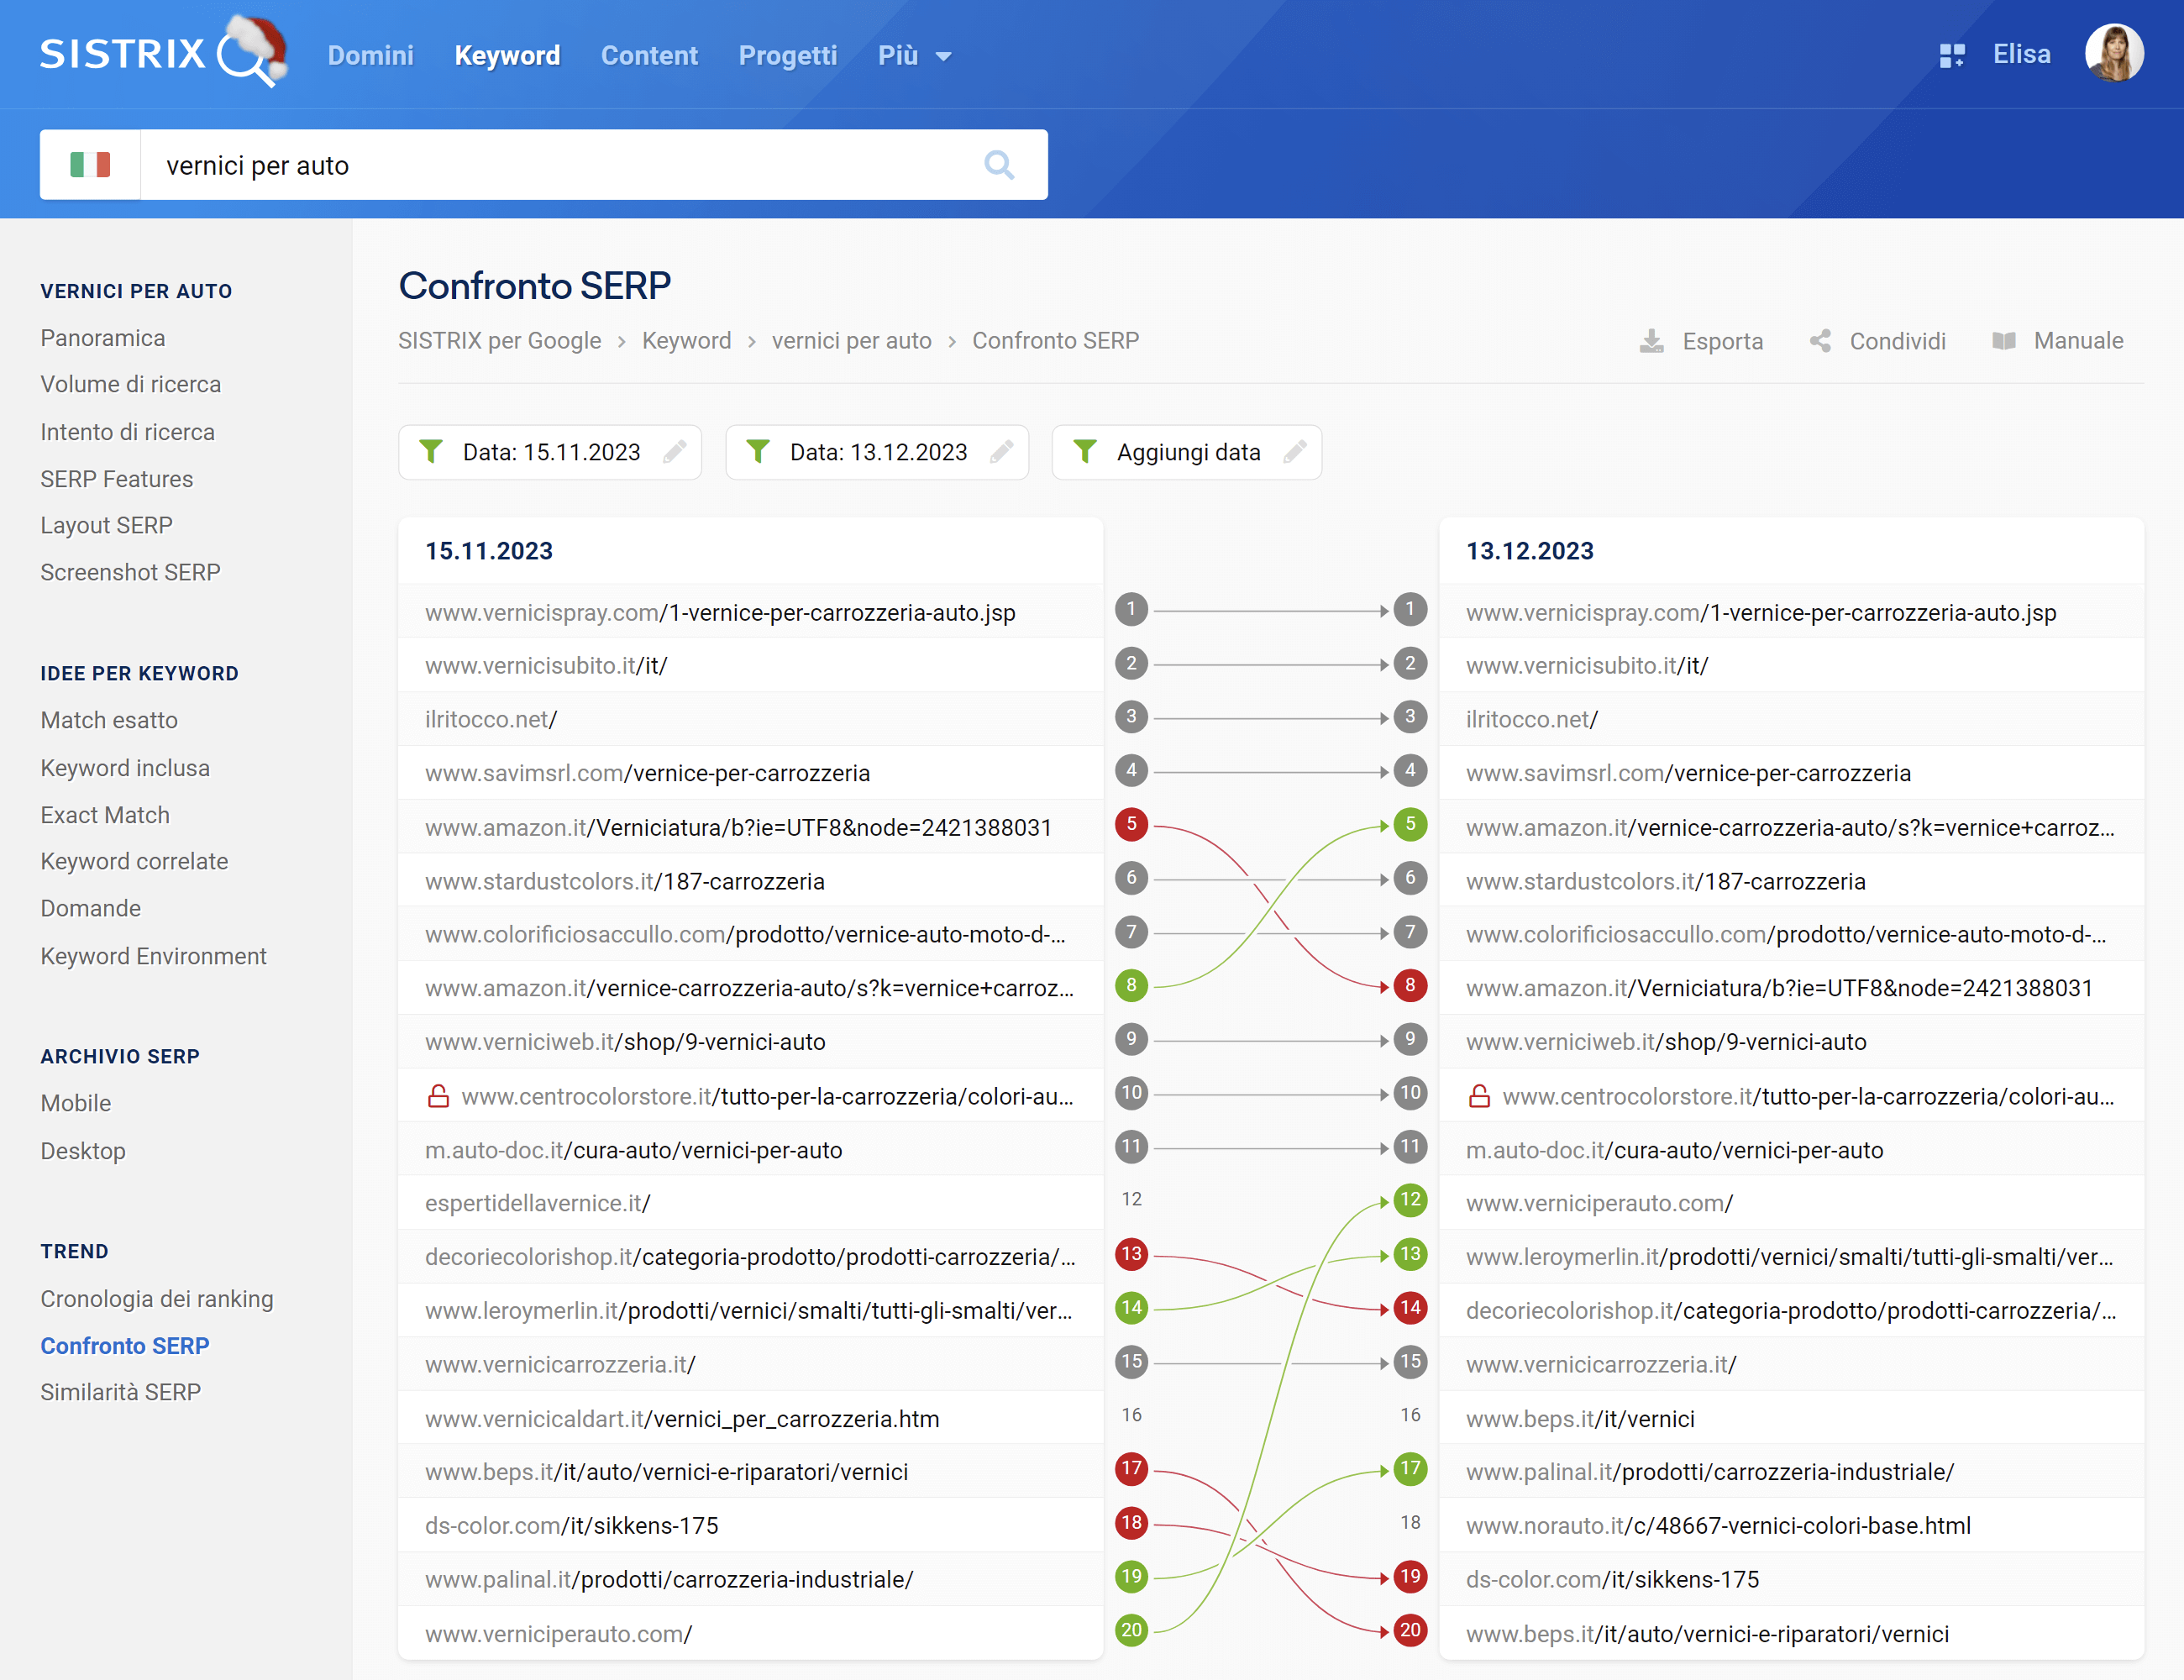Open ilritocco.net/ in the 15.11.2023 column

click(x=491, y=719)
